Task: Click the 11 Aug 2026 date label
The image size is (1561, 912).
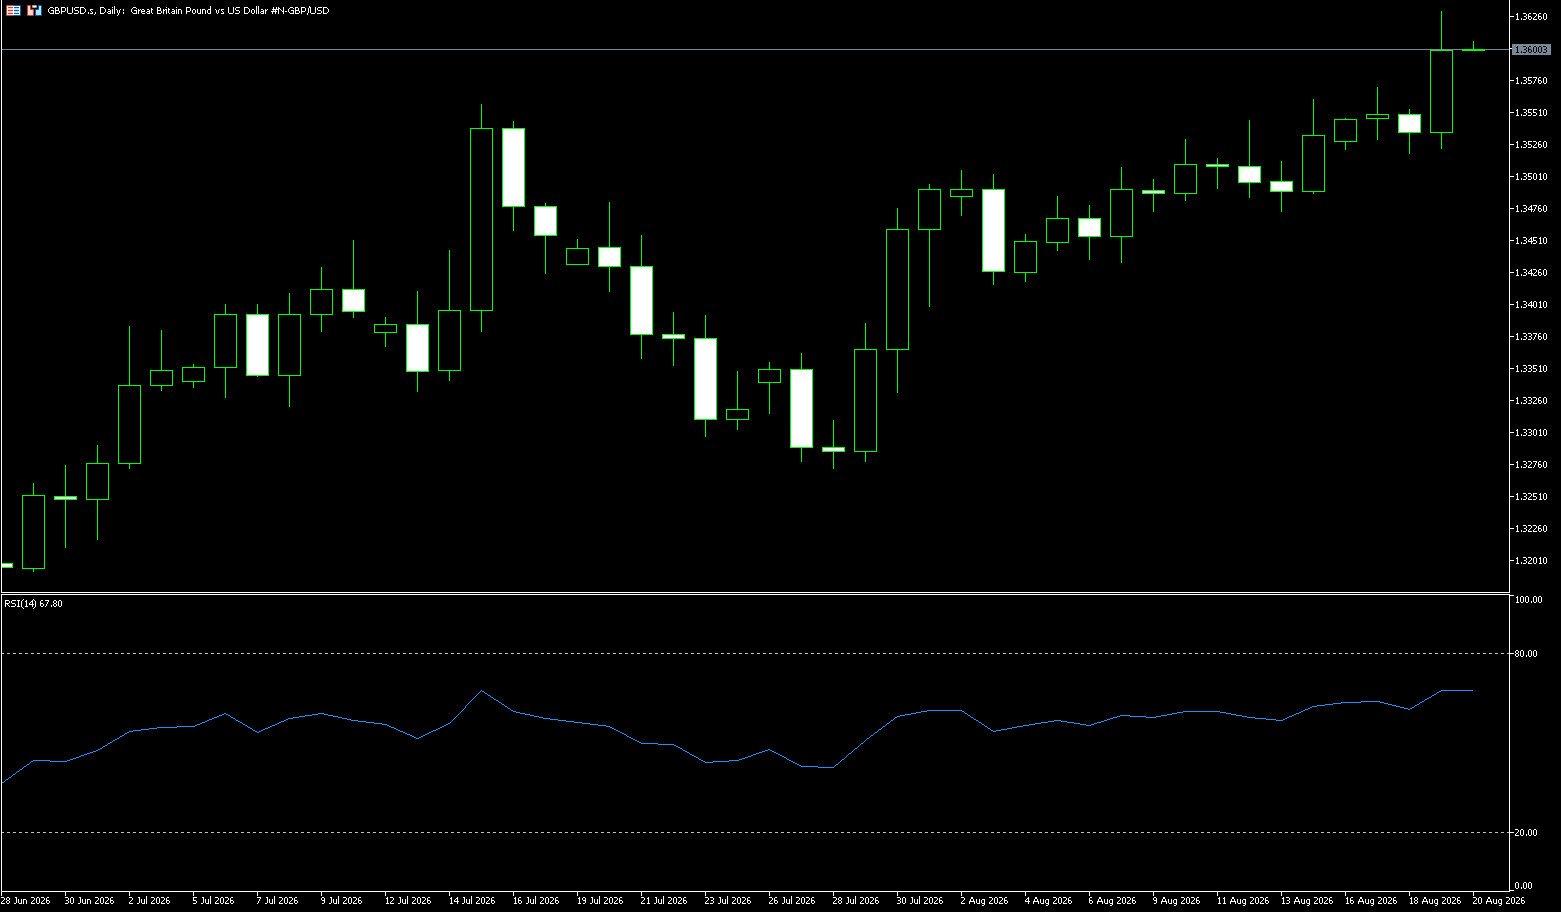Action: pos(1243,901)
